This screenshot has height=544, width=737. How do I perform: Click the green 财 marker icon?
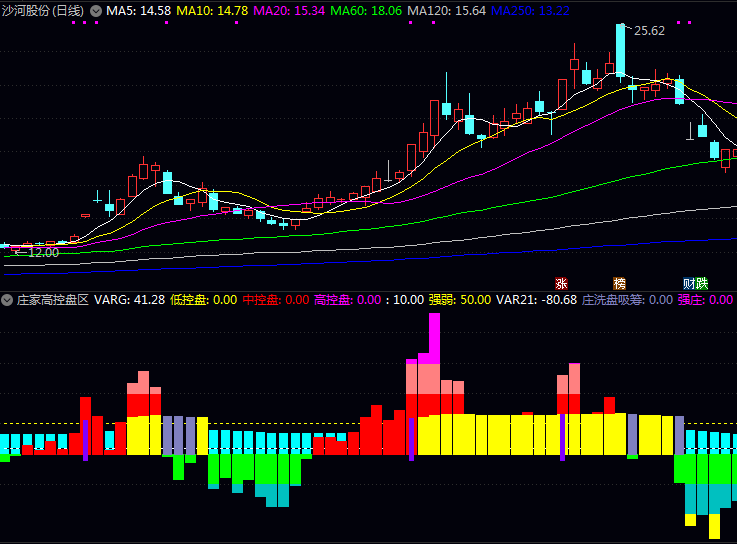coord(689,283)
